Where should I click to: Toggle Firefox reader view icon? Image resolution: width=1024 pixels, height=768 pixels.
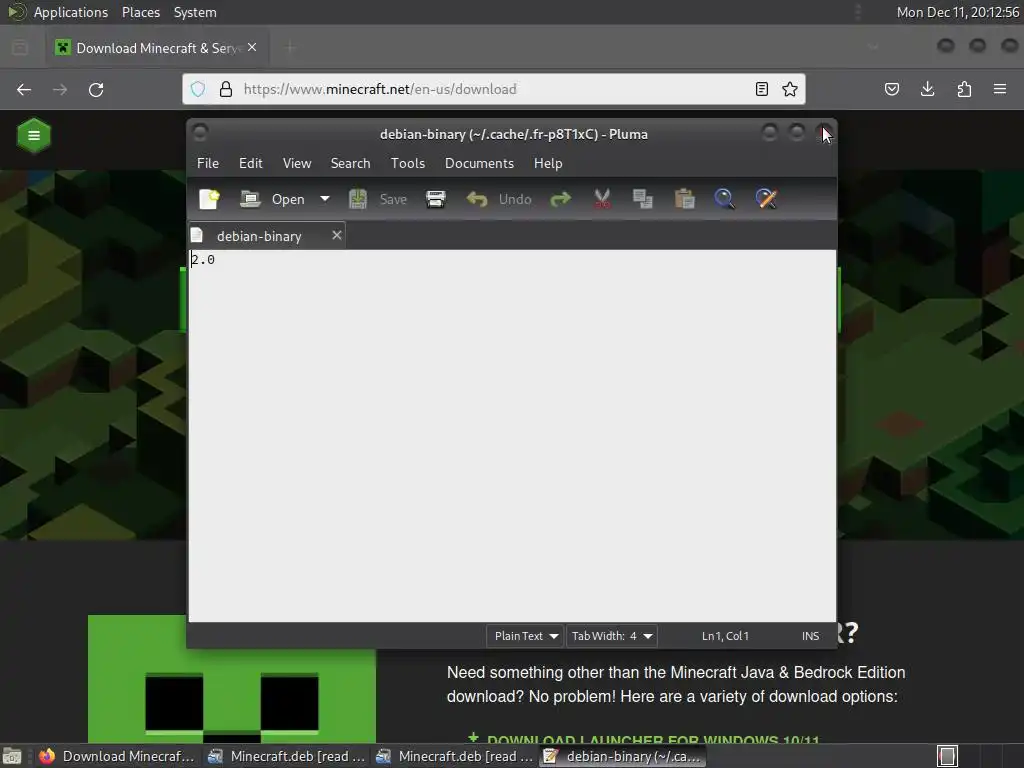(x=761, y=89)
